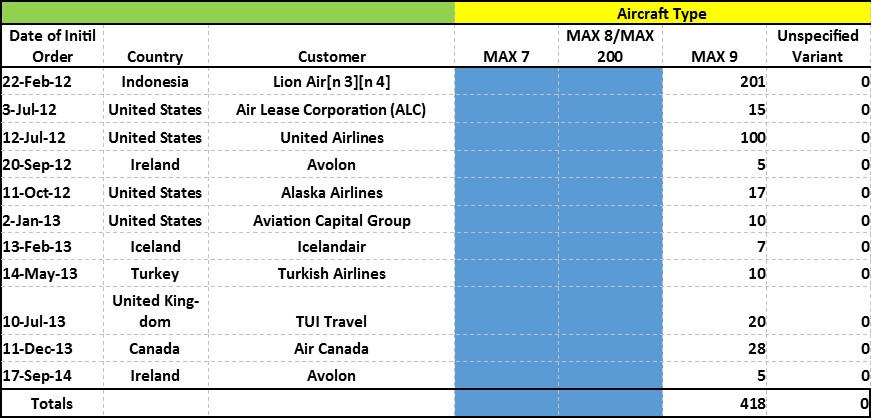Click the MAX 9 value 201 cell
The height and width of the screenshot is (418, 871).
(x=714, y=82)
